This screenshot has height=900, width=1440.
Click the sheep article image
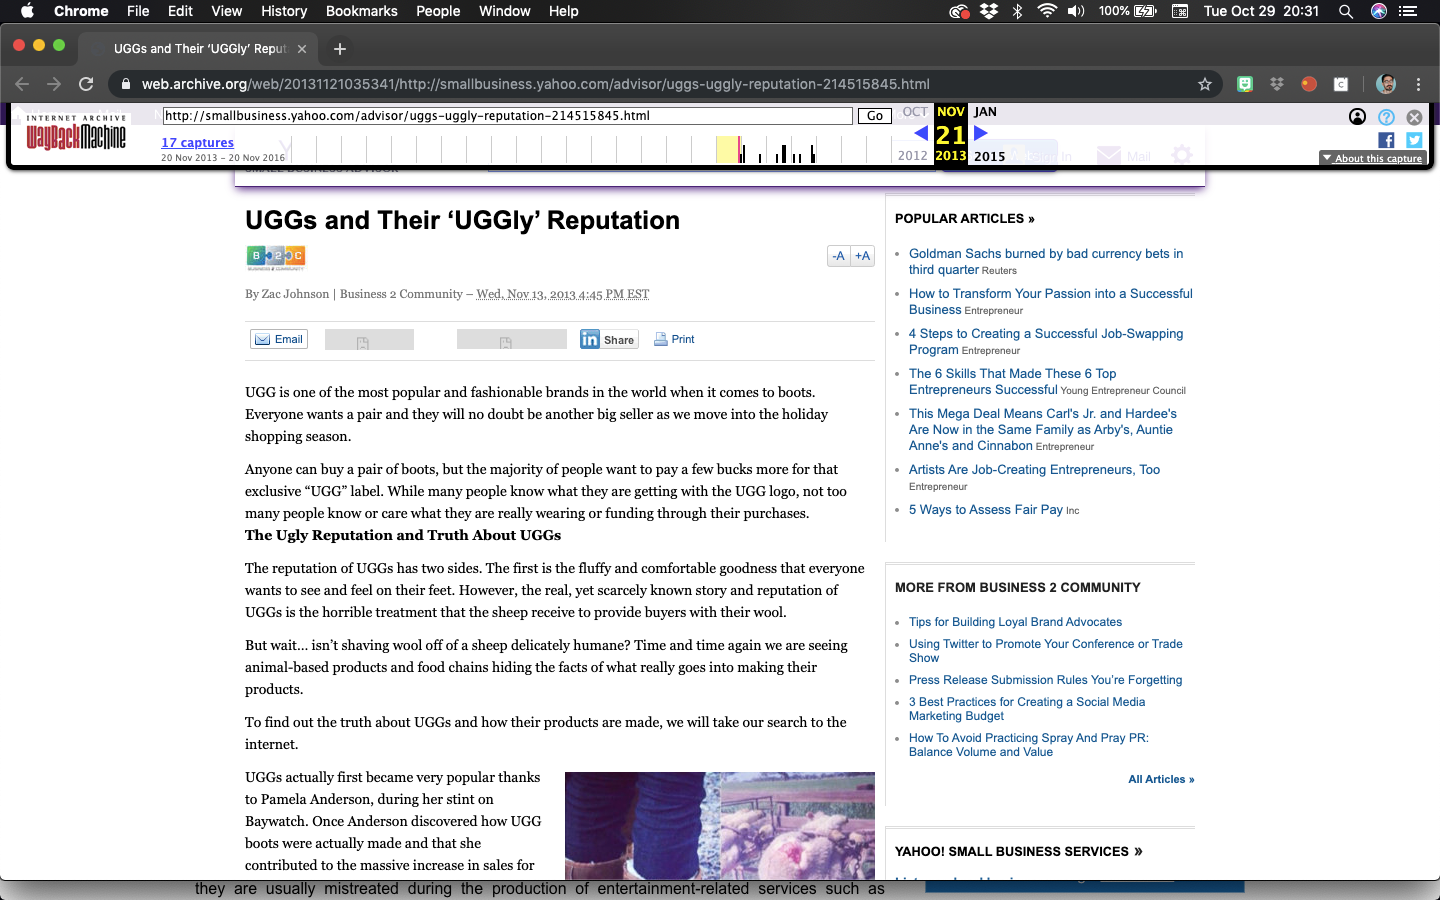click(x=720, y=826)
